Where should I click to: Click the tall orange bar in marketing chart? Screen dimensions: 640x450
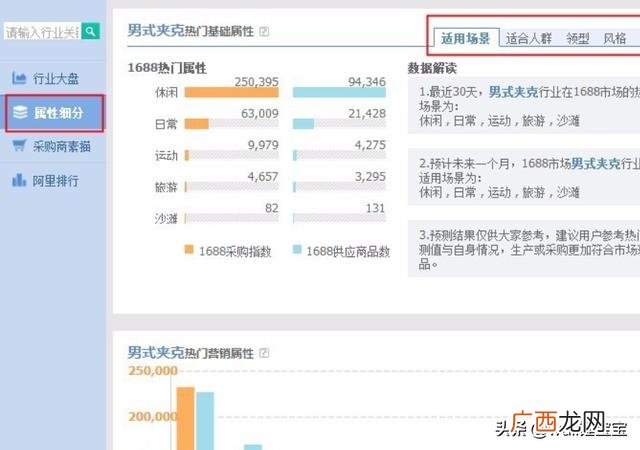(x=185, y=418)
